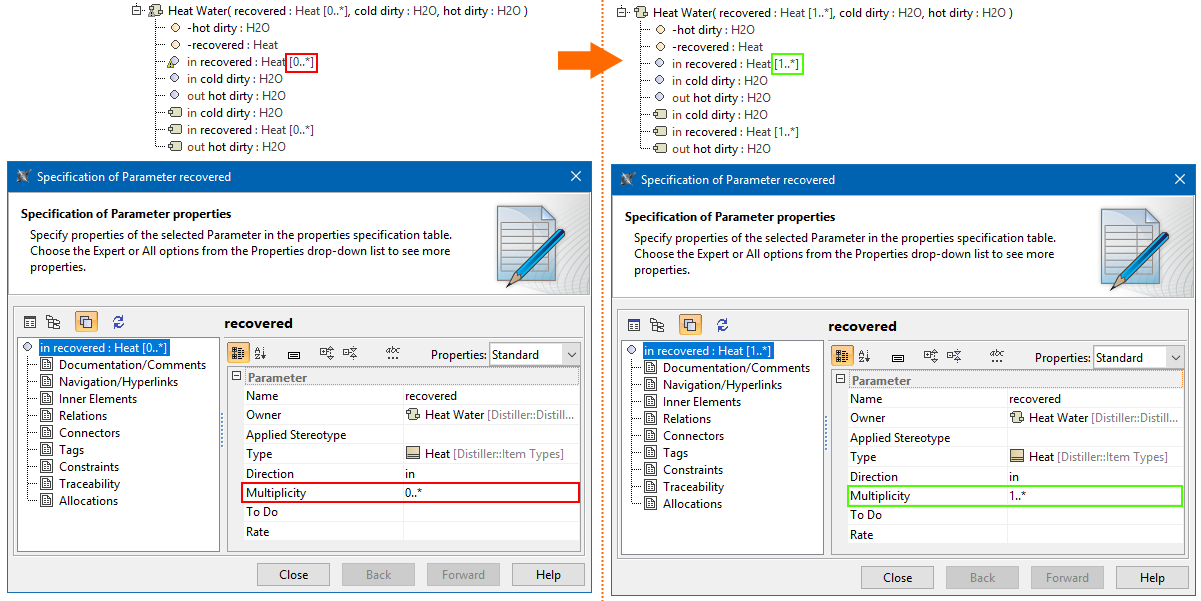Click refresh arrows icon in right dialog
Image resolution: width=1201 pixels, height=601 pixels.
click(x=723, y=325)
